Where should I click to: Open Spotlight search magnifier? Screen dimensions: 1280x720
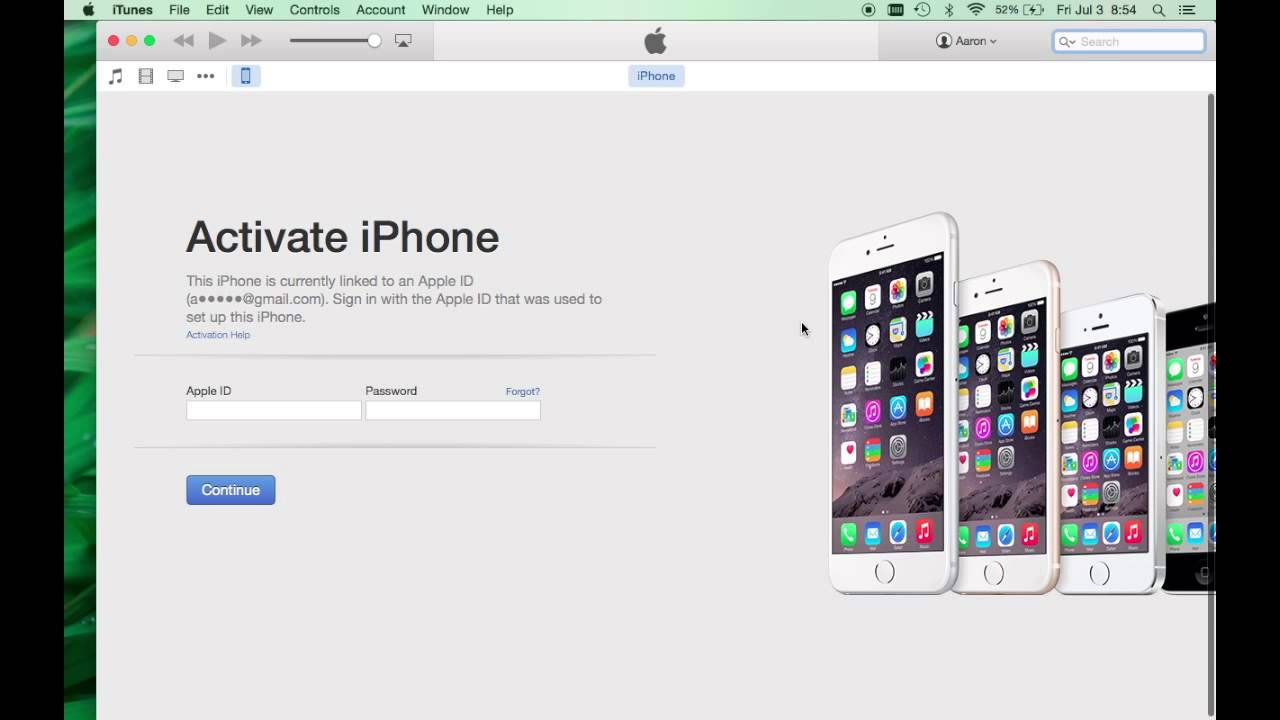coord(1158,10)
